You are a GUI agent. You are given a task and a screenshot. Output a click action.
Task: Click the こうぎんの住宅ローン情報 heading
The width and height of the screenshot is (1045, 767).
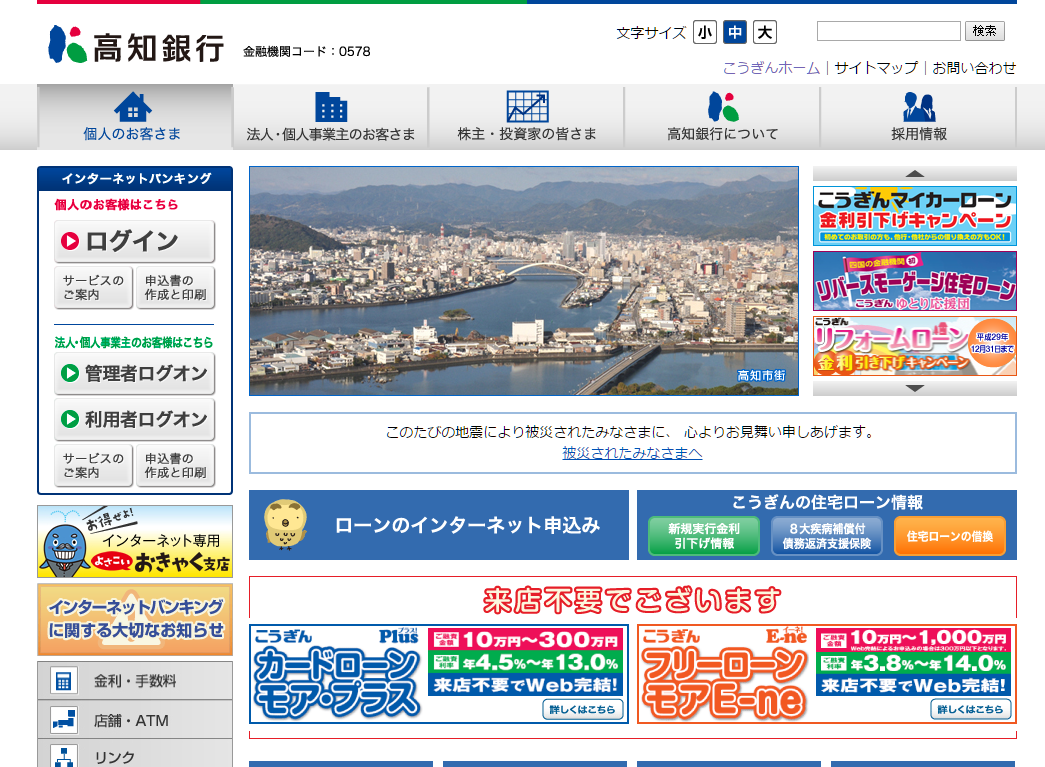pyautogui.click(x=827, y=502)
